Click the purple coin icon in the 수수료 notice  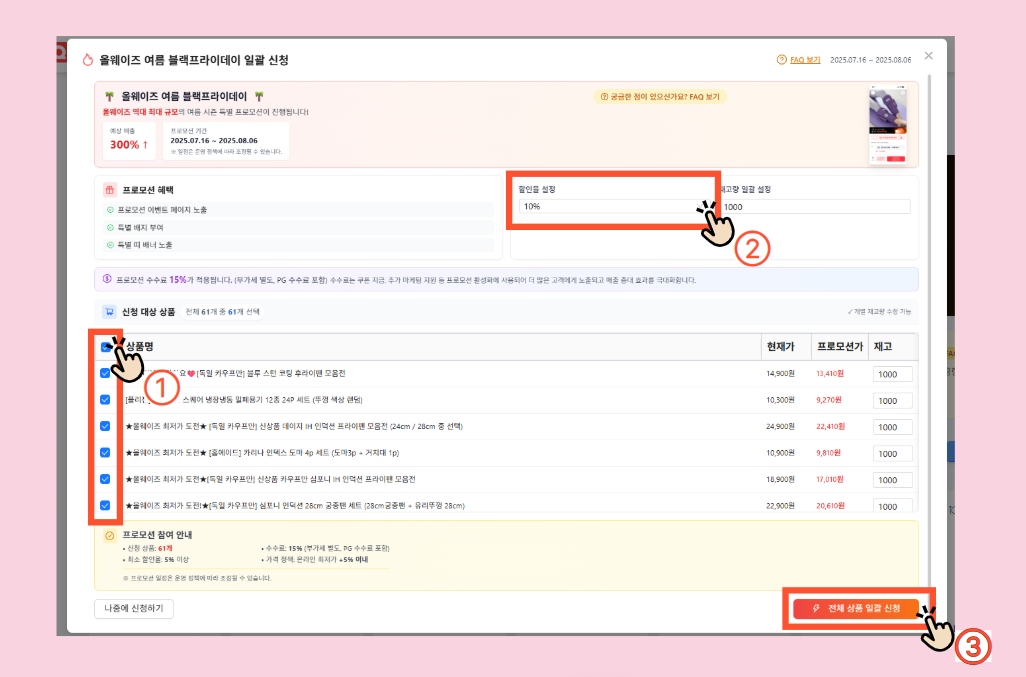tap(108, 280)
